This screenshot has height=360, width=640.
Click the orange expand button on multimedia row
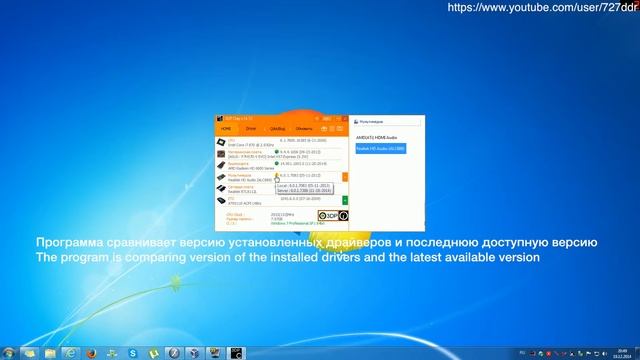coord(345,177)
